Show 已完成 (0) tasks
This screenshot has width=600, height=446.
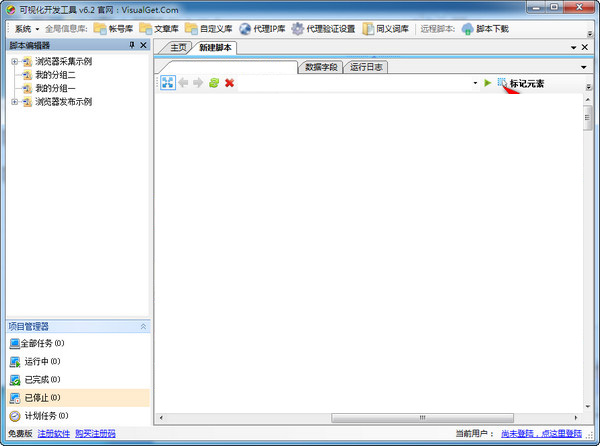(x=35, y=379)
